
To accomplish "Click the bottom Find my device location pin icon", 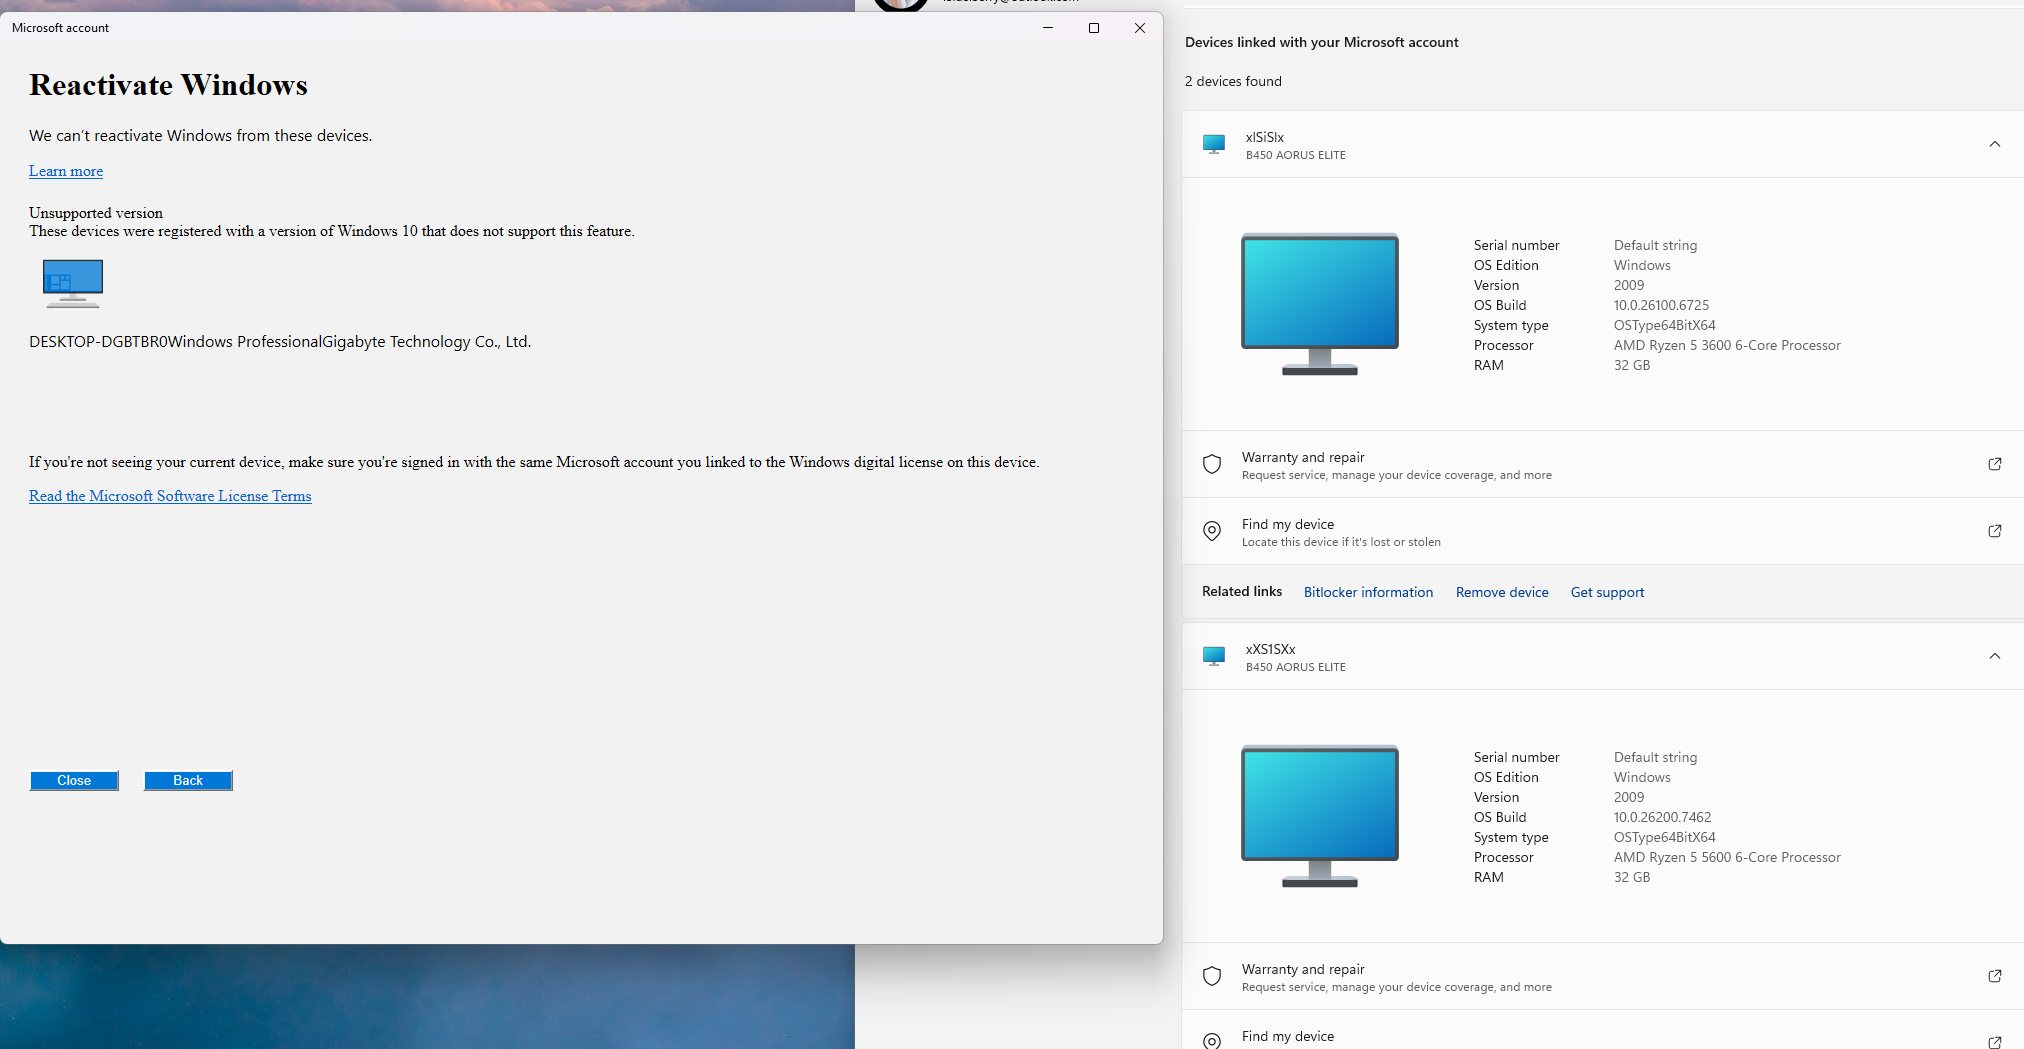I will pyautogui.click(x=1212, y=1041).
